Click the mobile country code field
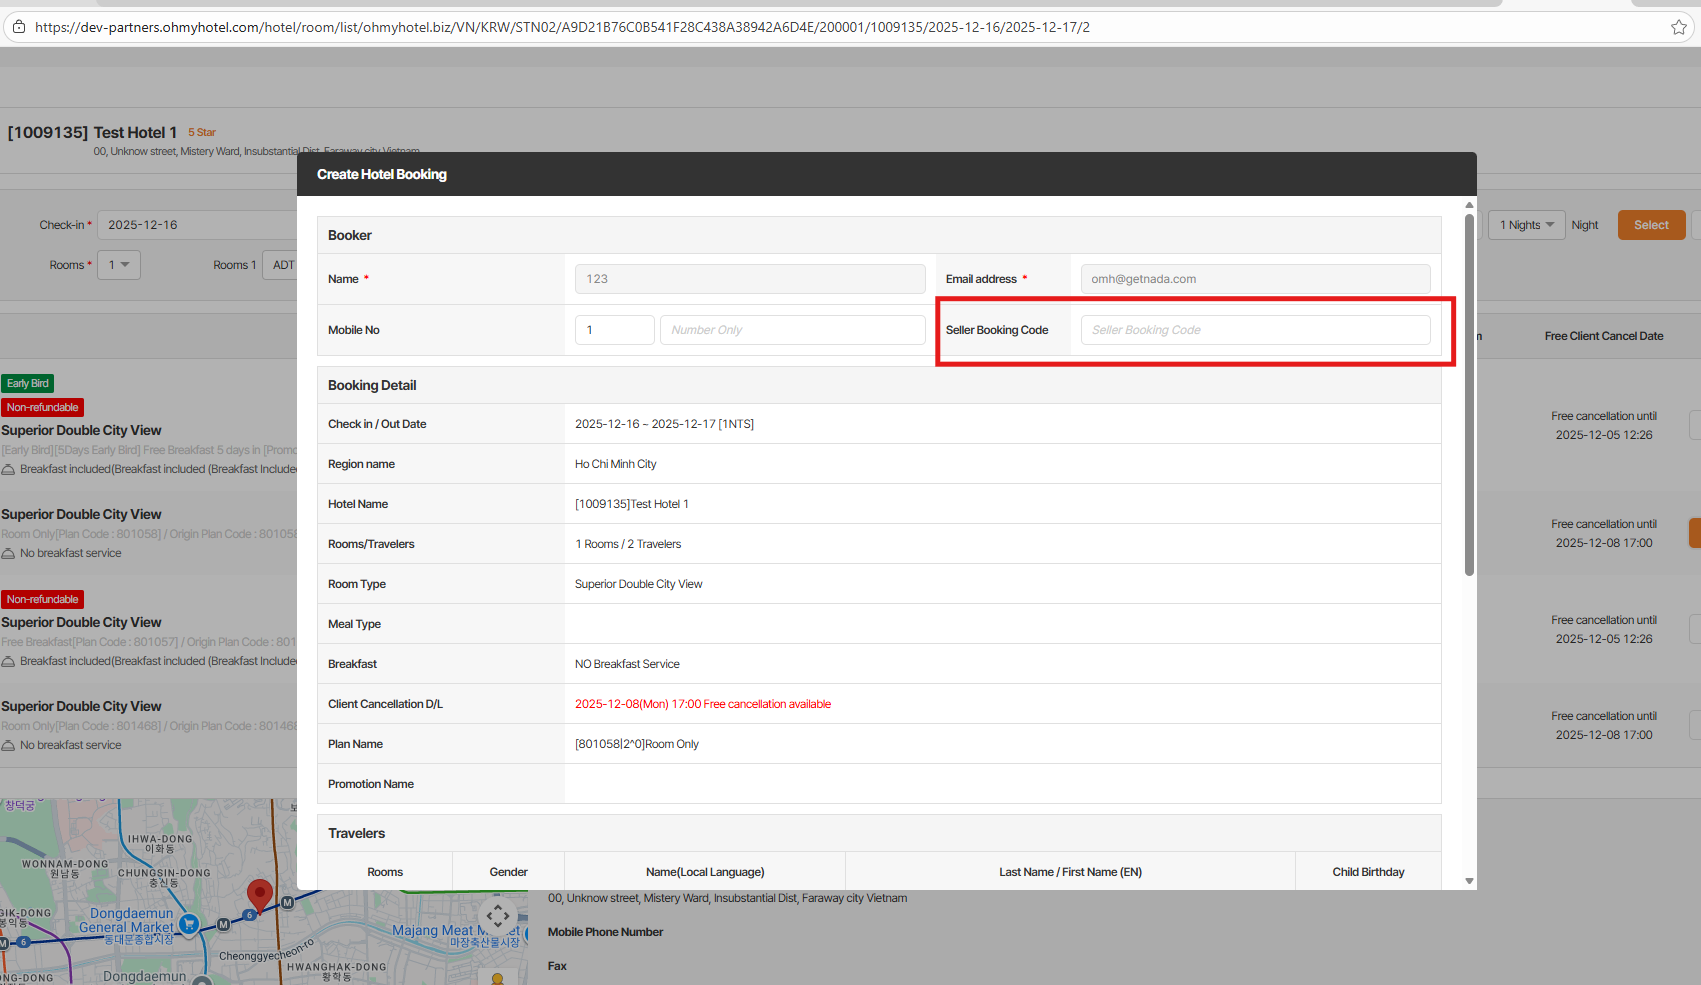Viewport: 1701px width, 985px height. tap(614, 330)
